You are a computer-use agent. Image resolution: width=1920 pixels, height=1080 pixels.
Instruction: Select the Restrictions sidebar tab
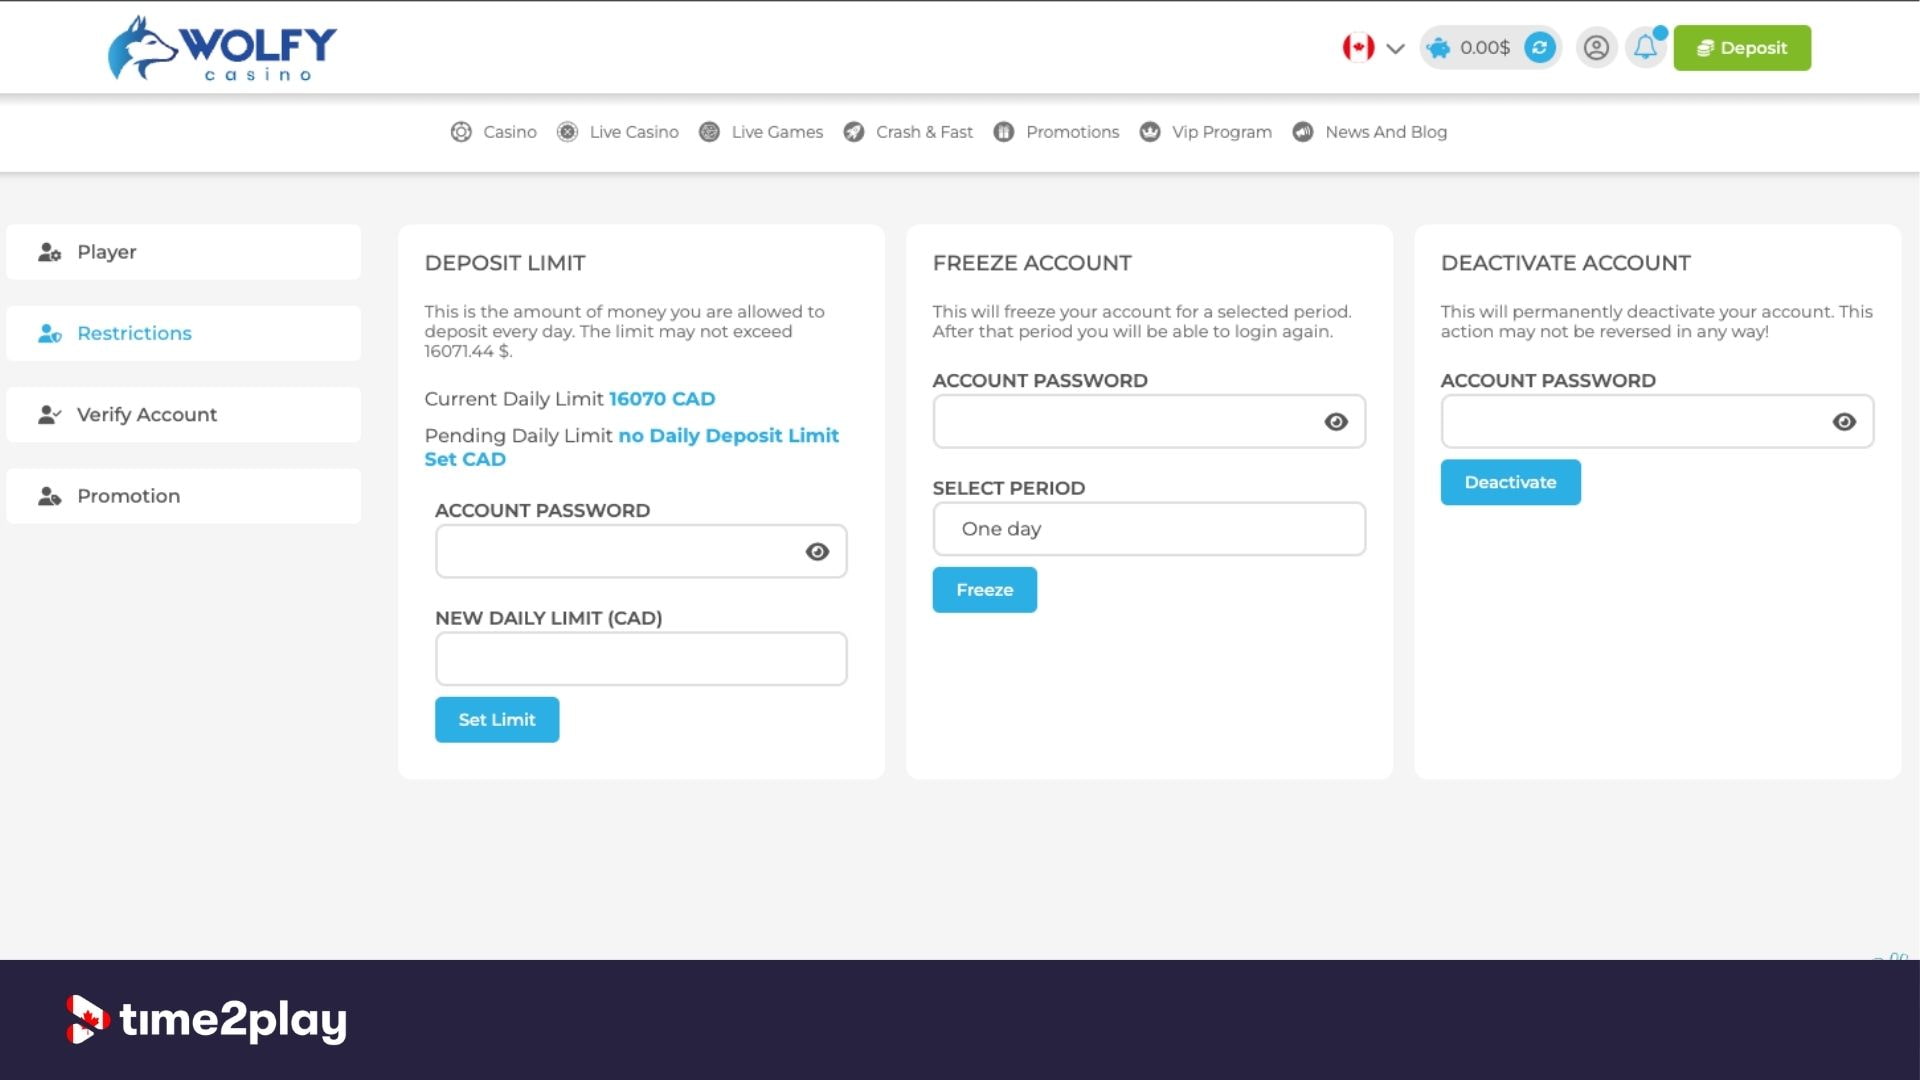184,333
